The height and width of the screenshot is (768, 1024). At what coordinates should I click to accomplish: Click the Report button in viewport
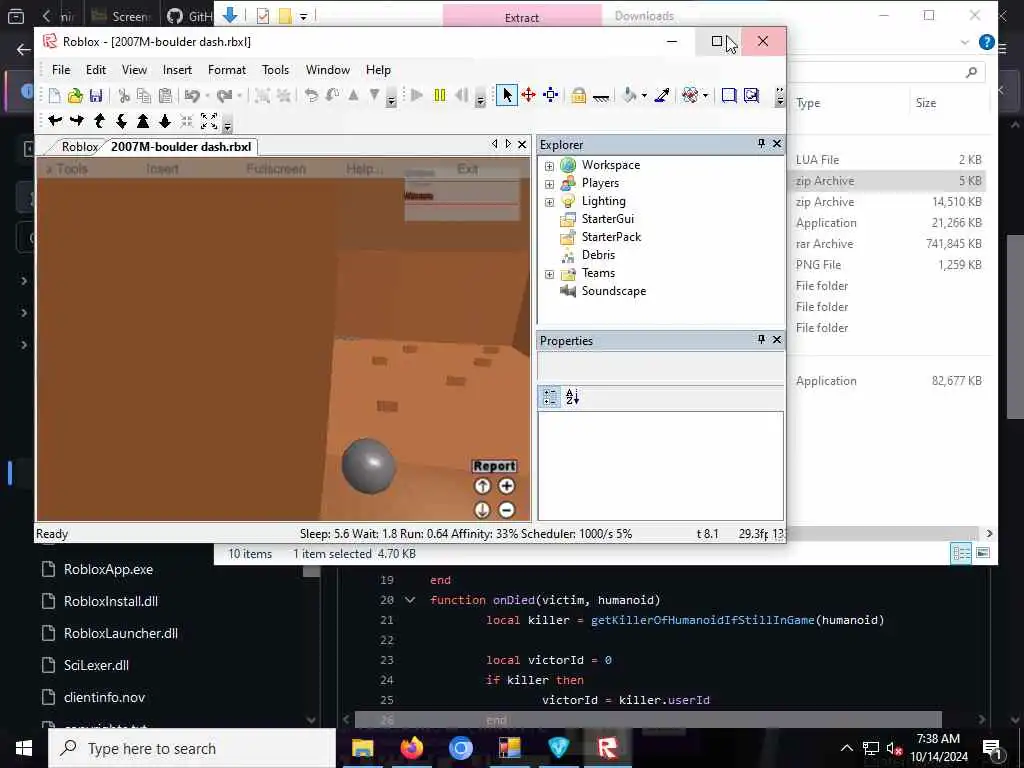(x=494, y=466)
